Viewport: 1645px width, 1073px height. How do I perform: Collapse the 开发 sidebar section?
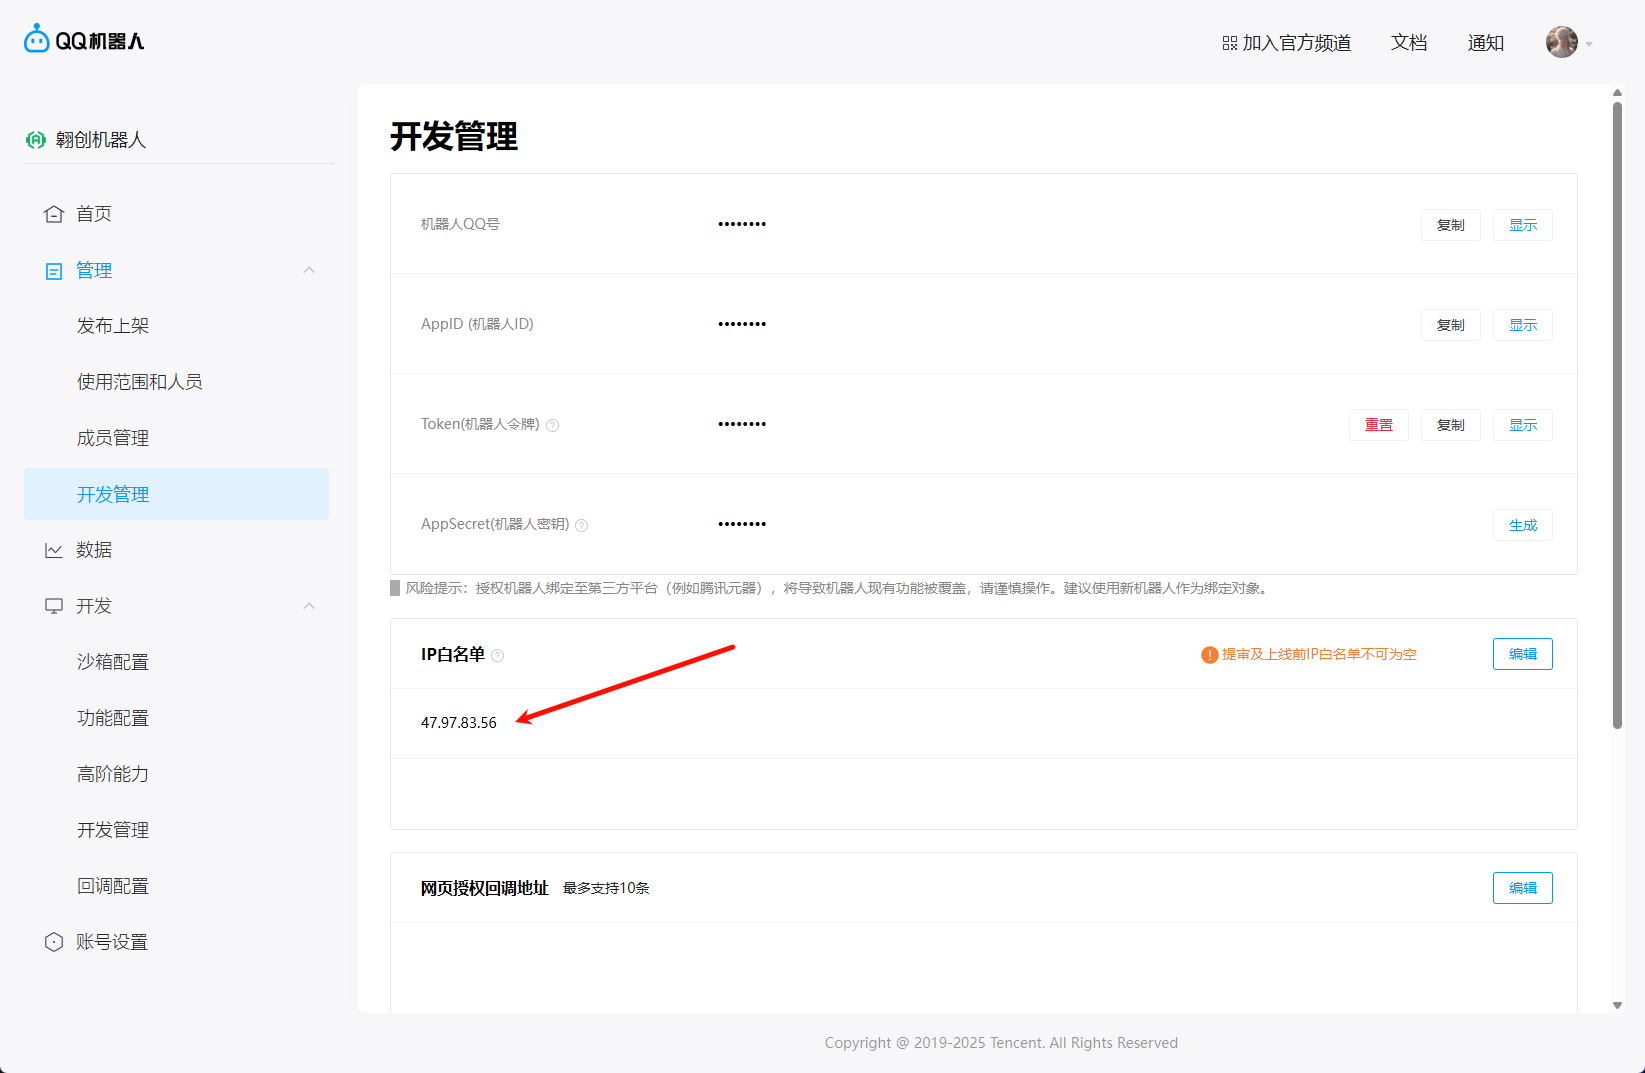[x=309, y=606]
